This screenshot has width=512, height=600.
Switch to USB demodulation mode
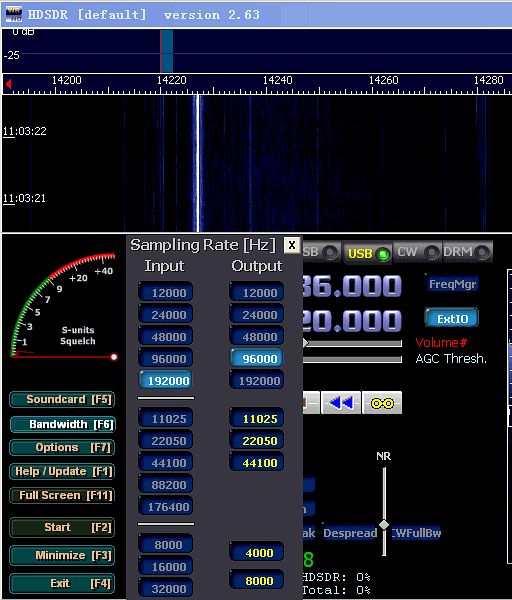pyautogui.click(x=367, y=253)
